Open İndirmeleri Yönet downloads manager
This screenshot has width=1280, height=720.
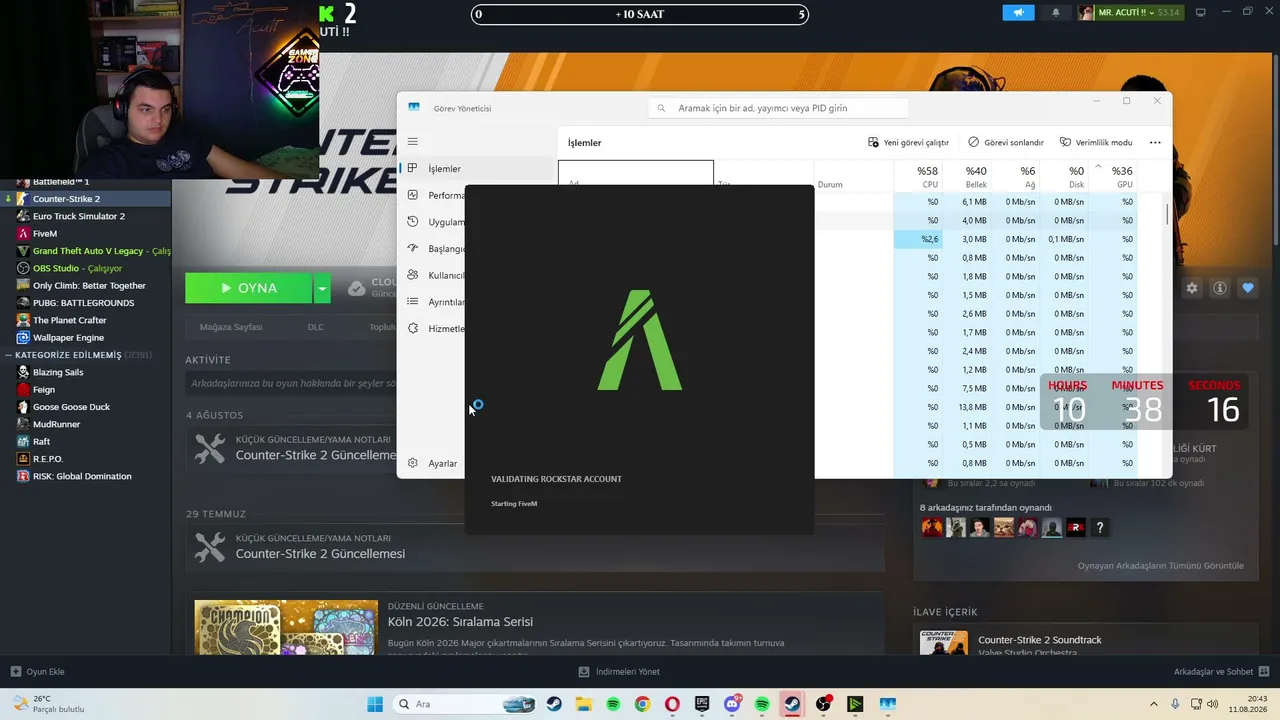coord(619,672)
